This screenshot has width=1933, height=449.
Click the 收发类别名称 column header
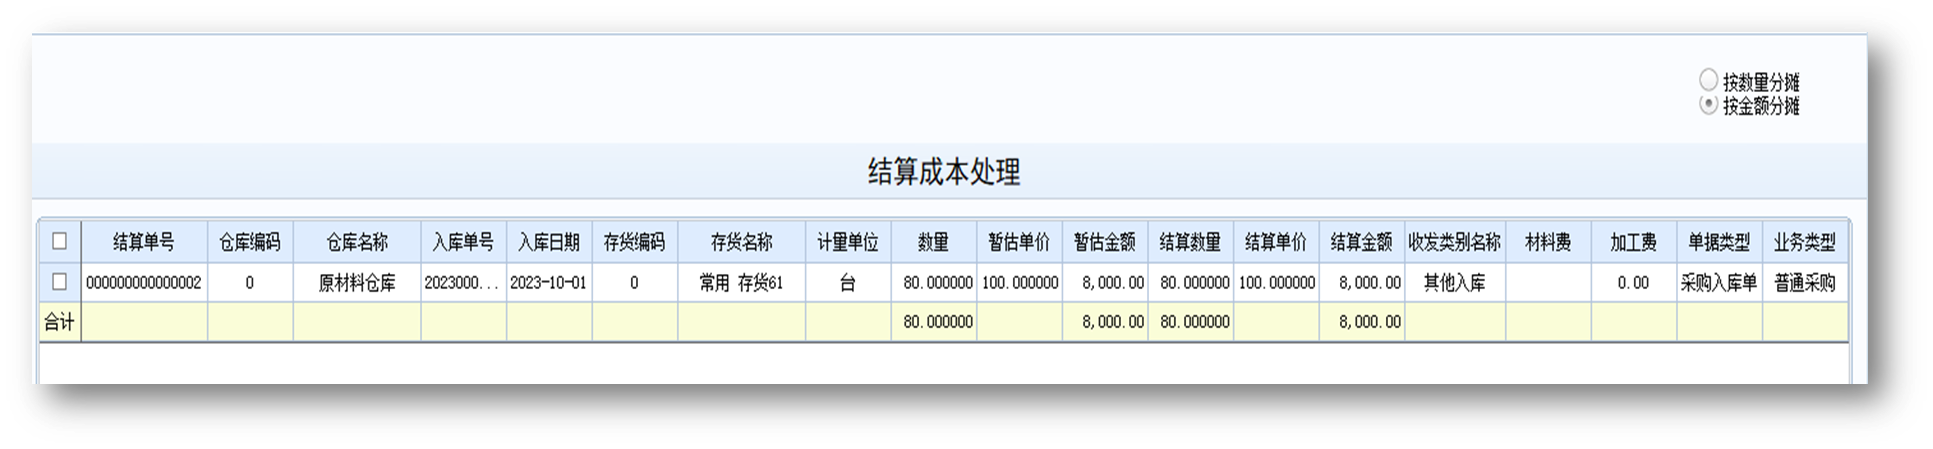click(x=1455, y=242)
